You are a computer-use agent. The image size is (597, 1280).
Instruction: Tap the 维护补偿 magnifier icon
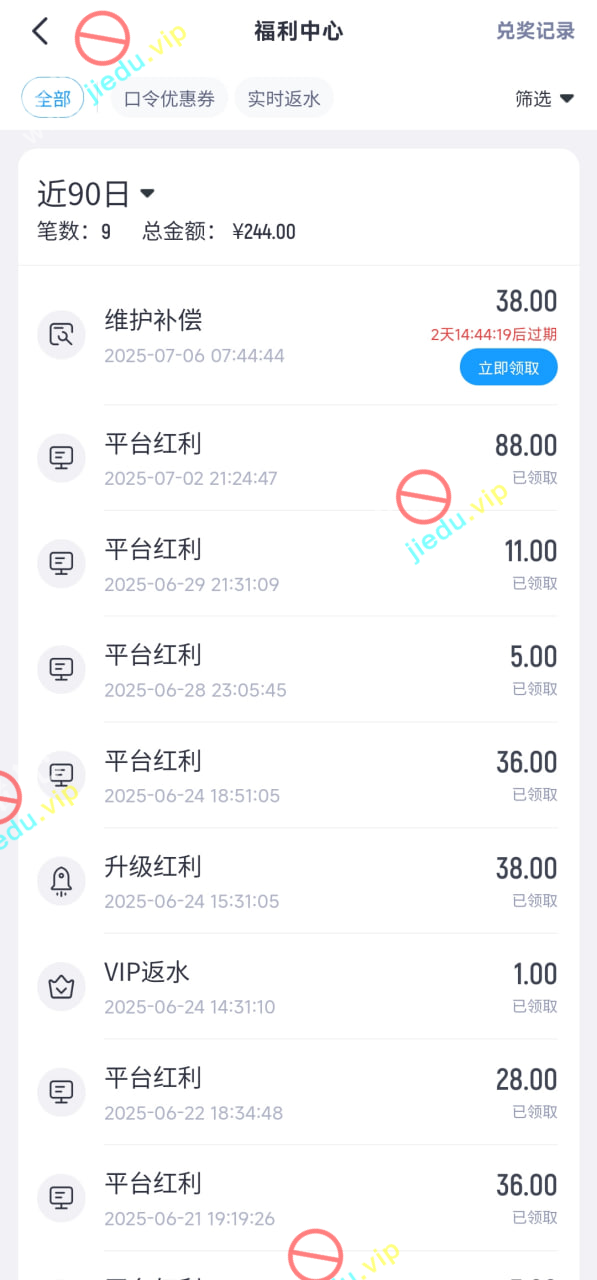tap(62, 335)
